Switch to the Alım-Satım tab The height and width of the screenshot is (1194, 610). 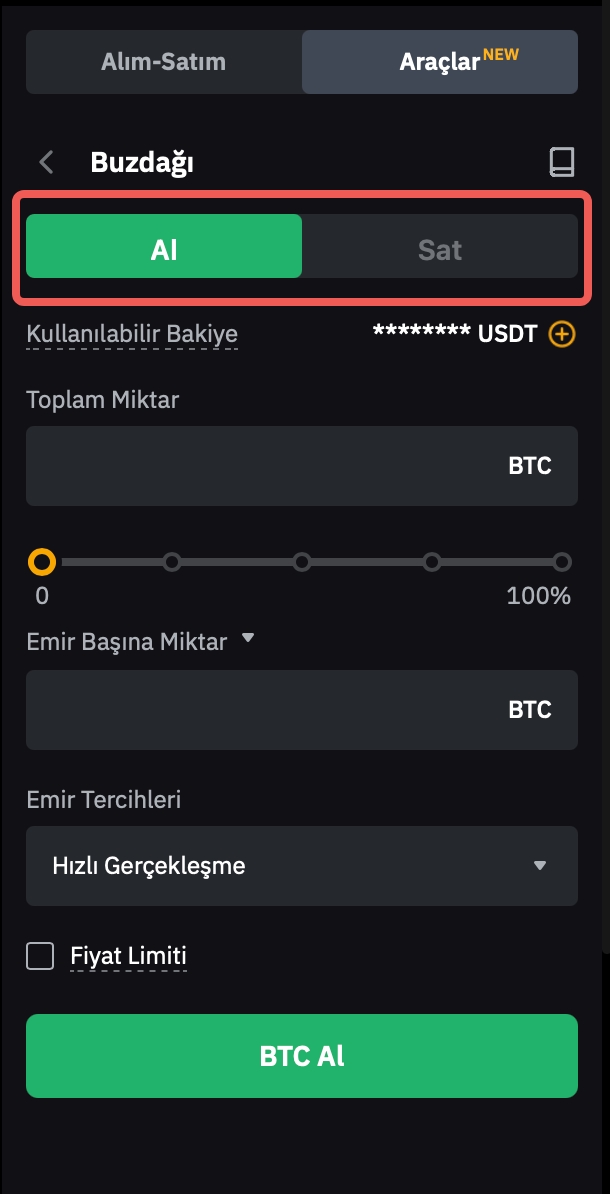(164, 61)
